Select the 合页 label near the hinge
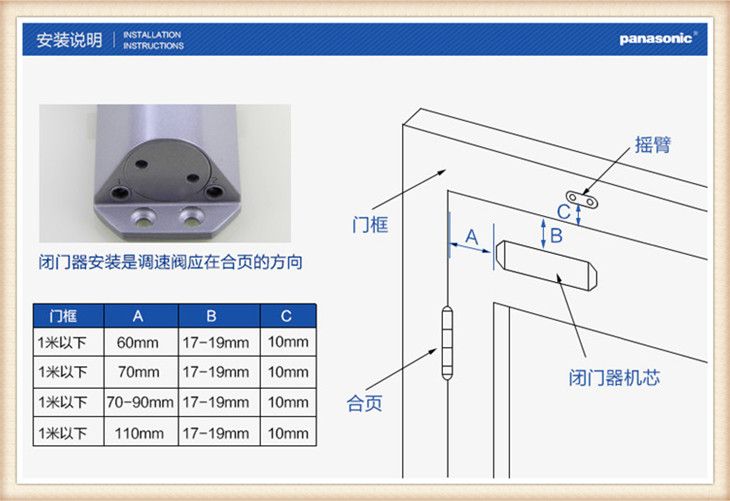This screenshot has height=501, width=730. click(365, 404)
